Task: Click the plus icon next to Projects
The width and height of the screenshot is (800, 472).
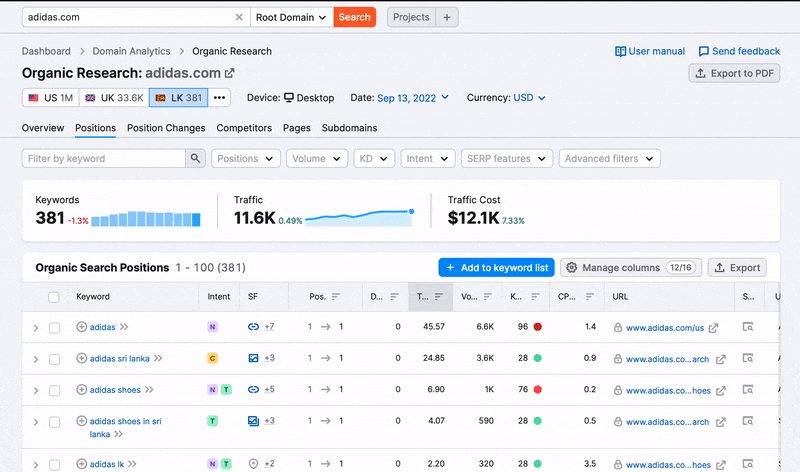Action: tap(447, 17)
